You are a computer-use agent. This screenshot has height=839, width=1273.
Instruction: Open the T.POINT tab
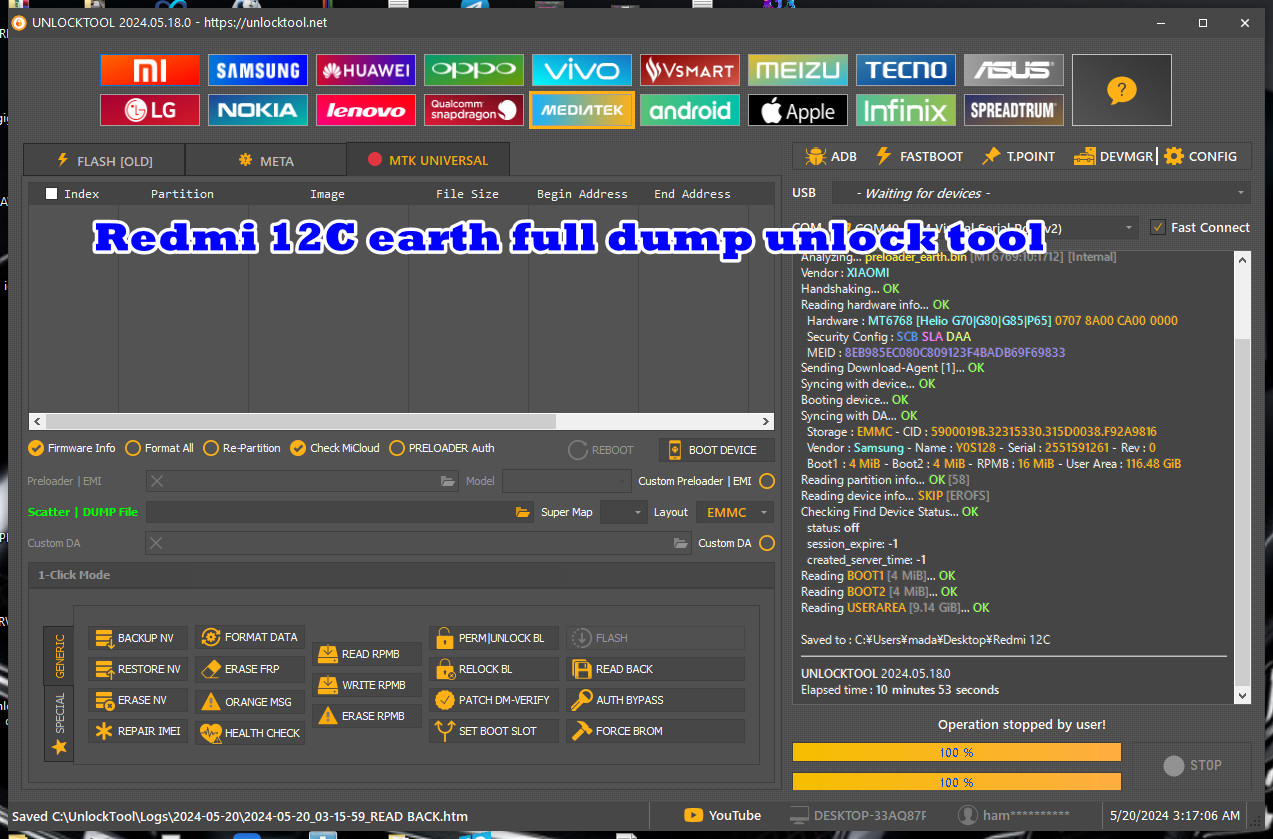(x=1018, y=156)
